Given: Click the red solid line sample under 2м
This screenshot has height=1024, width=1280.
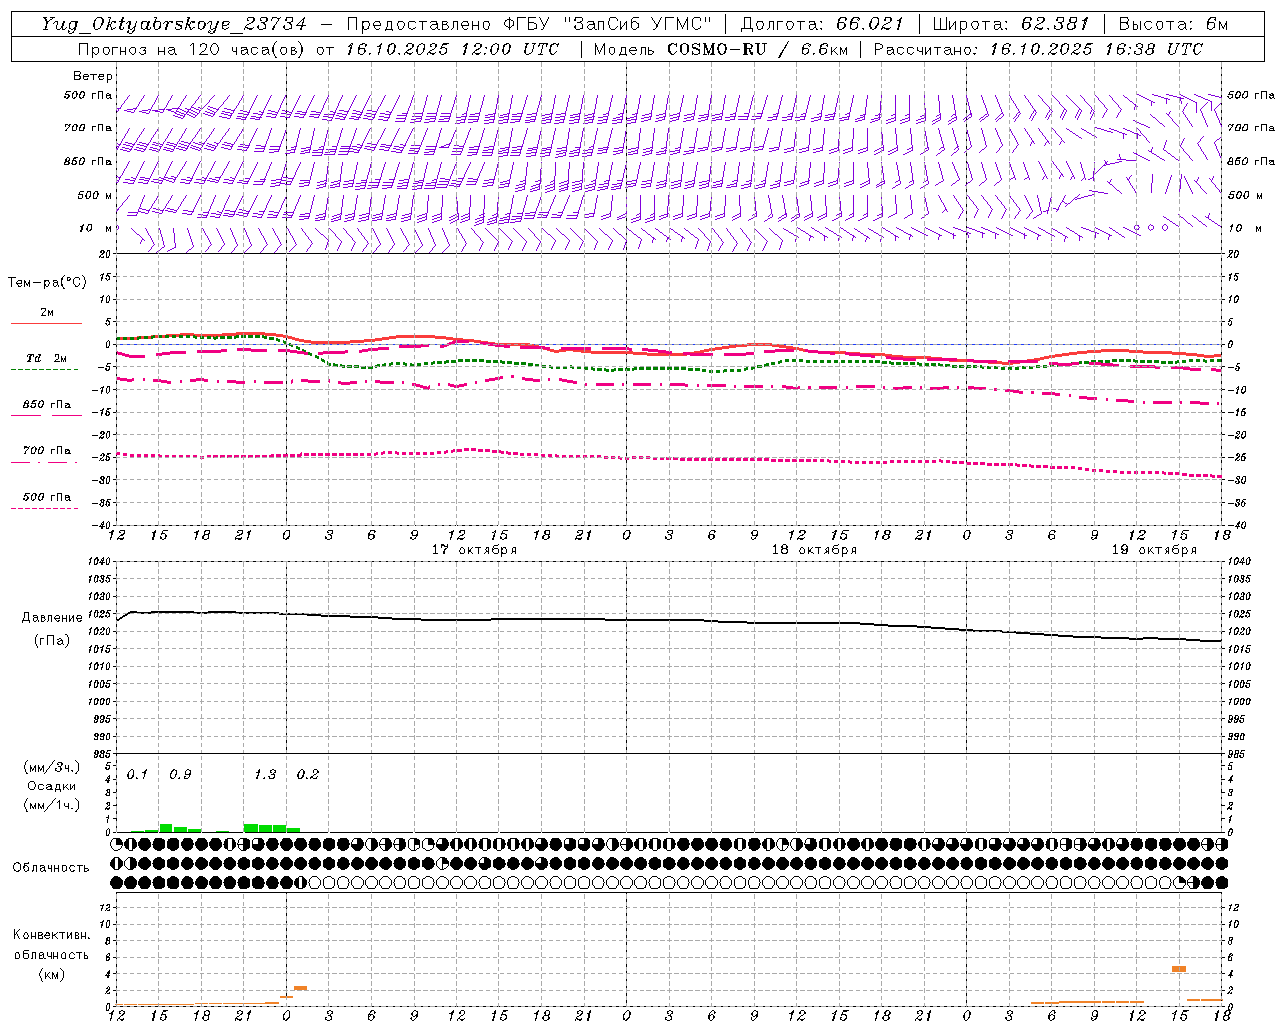Looking at the screenshot, I should [46, 324].
